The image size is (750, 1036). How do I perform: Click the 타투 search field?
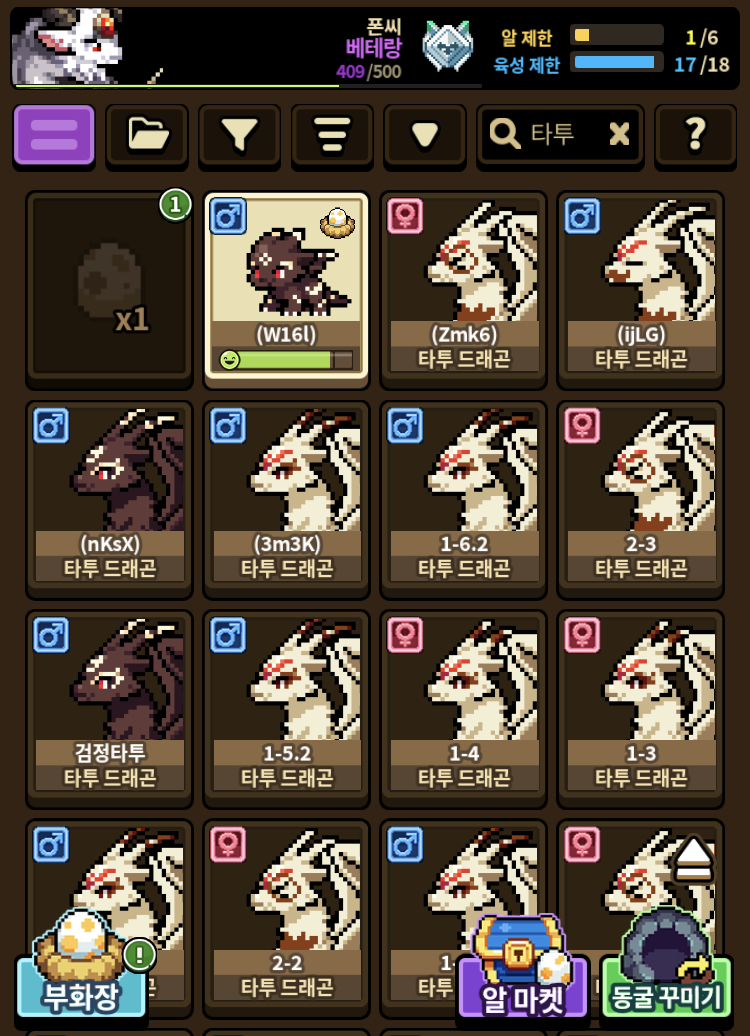point(552,135)
